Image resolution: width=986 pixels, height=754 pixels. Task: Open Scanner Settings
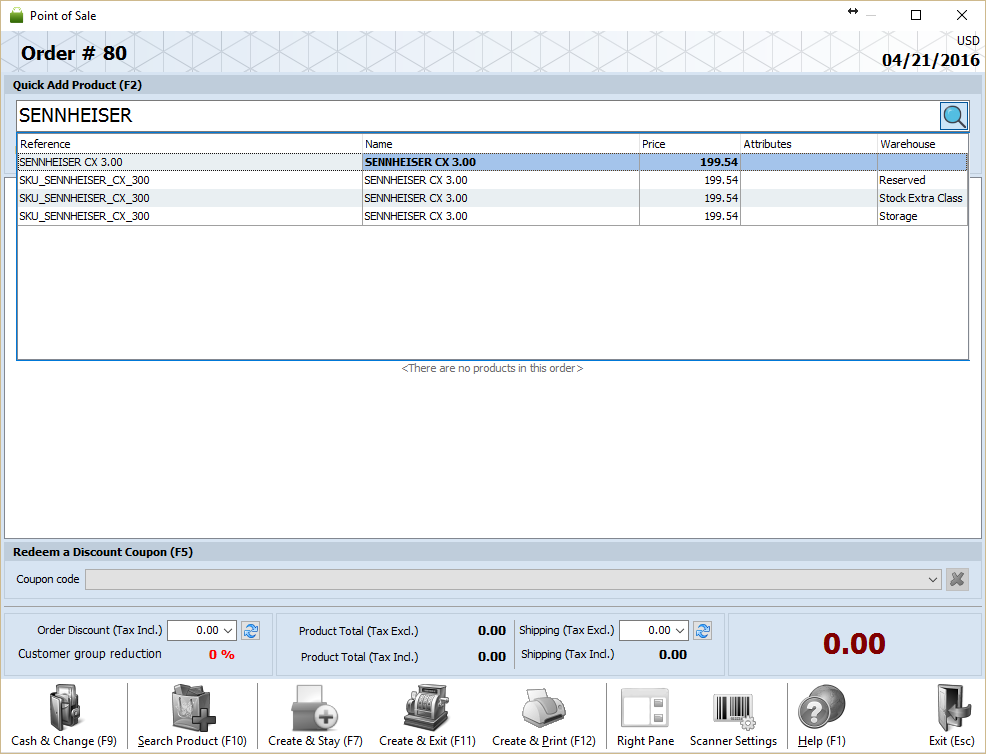click(733, 716)
